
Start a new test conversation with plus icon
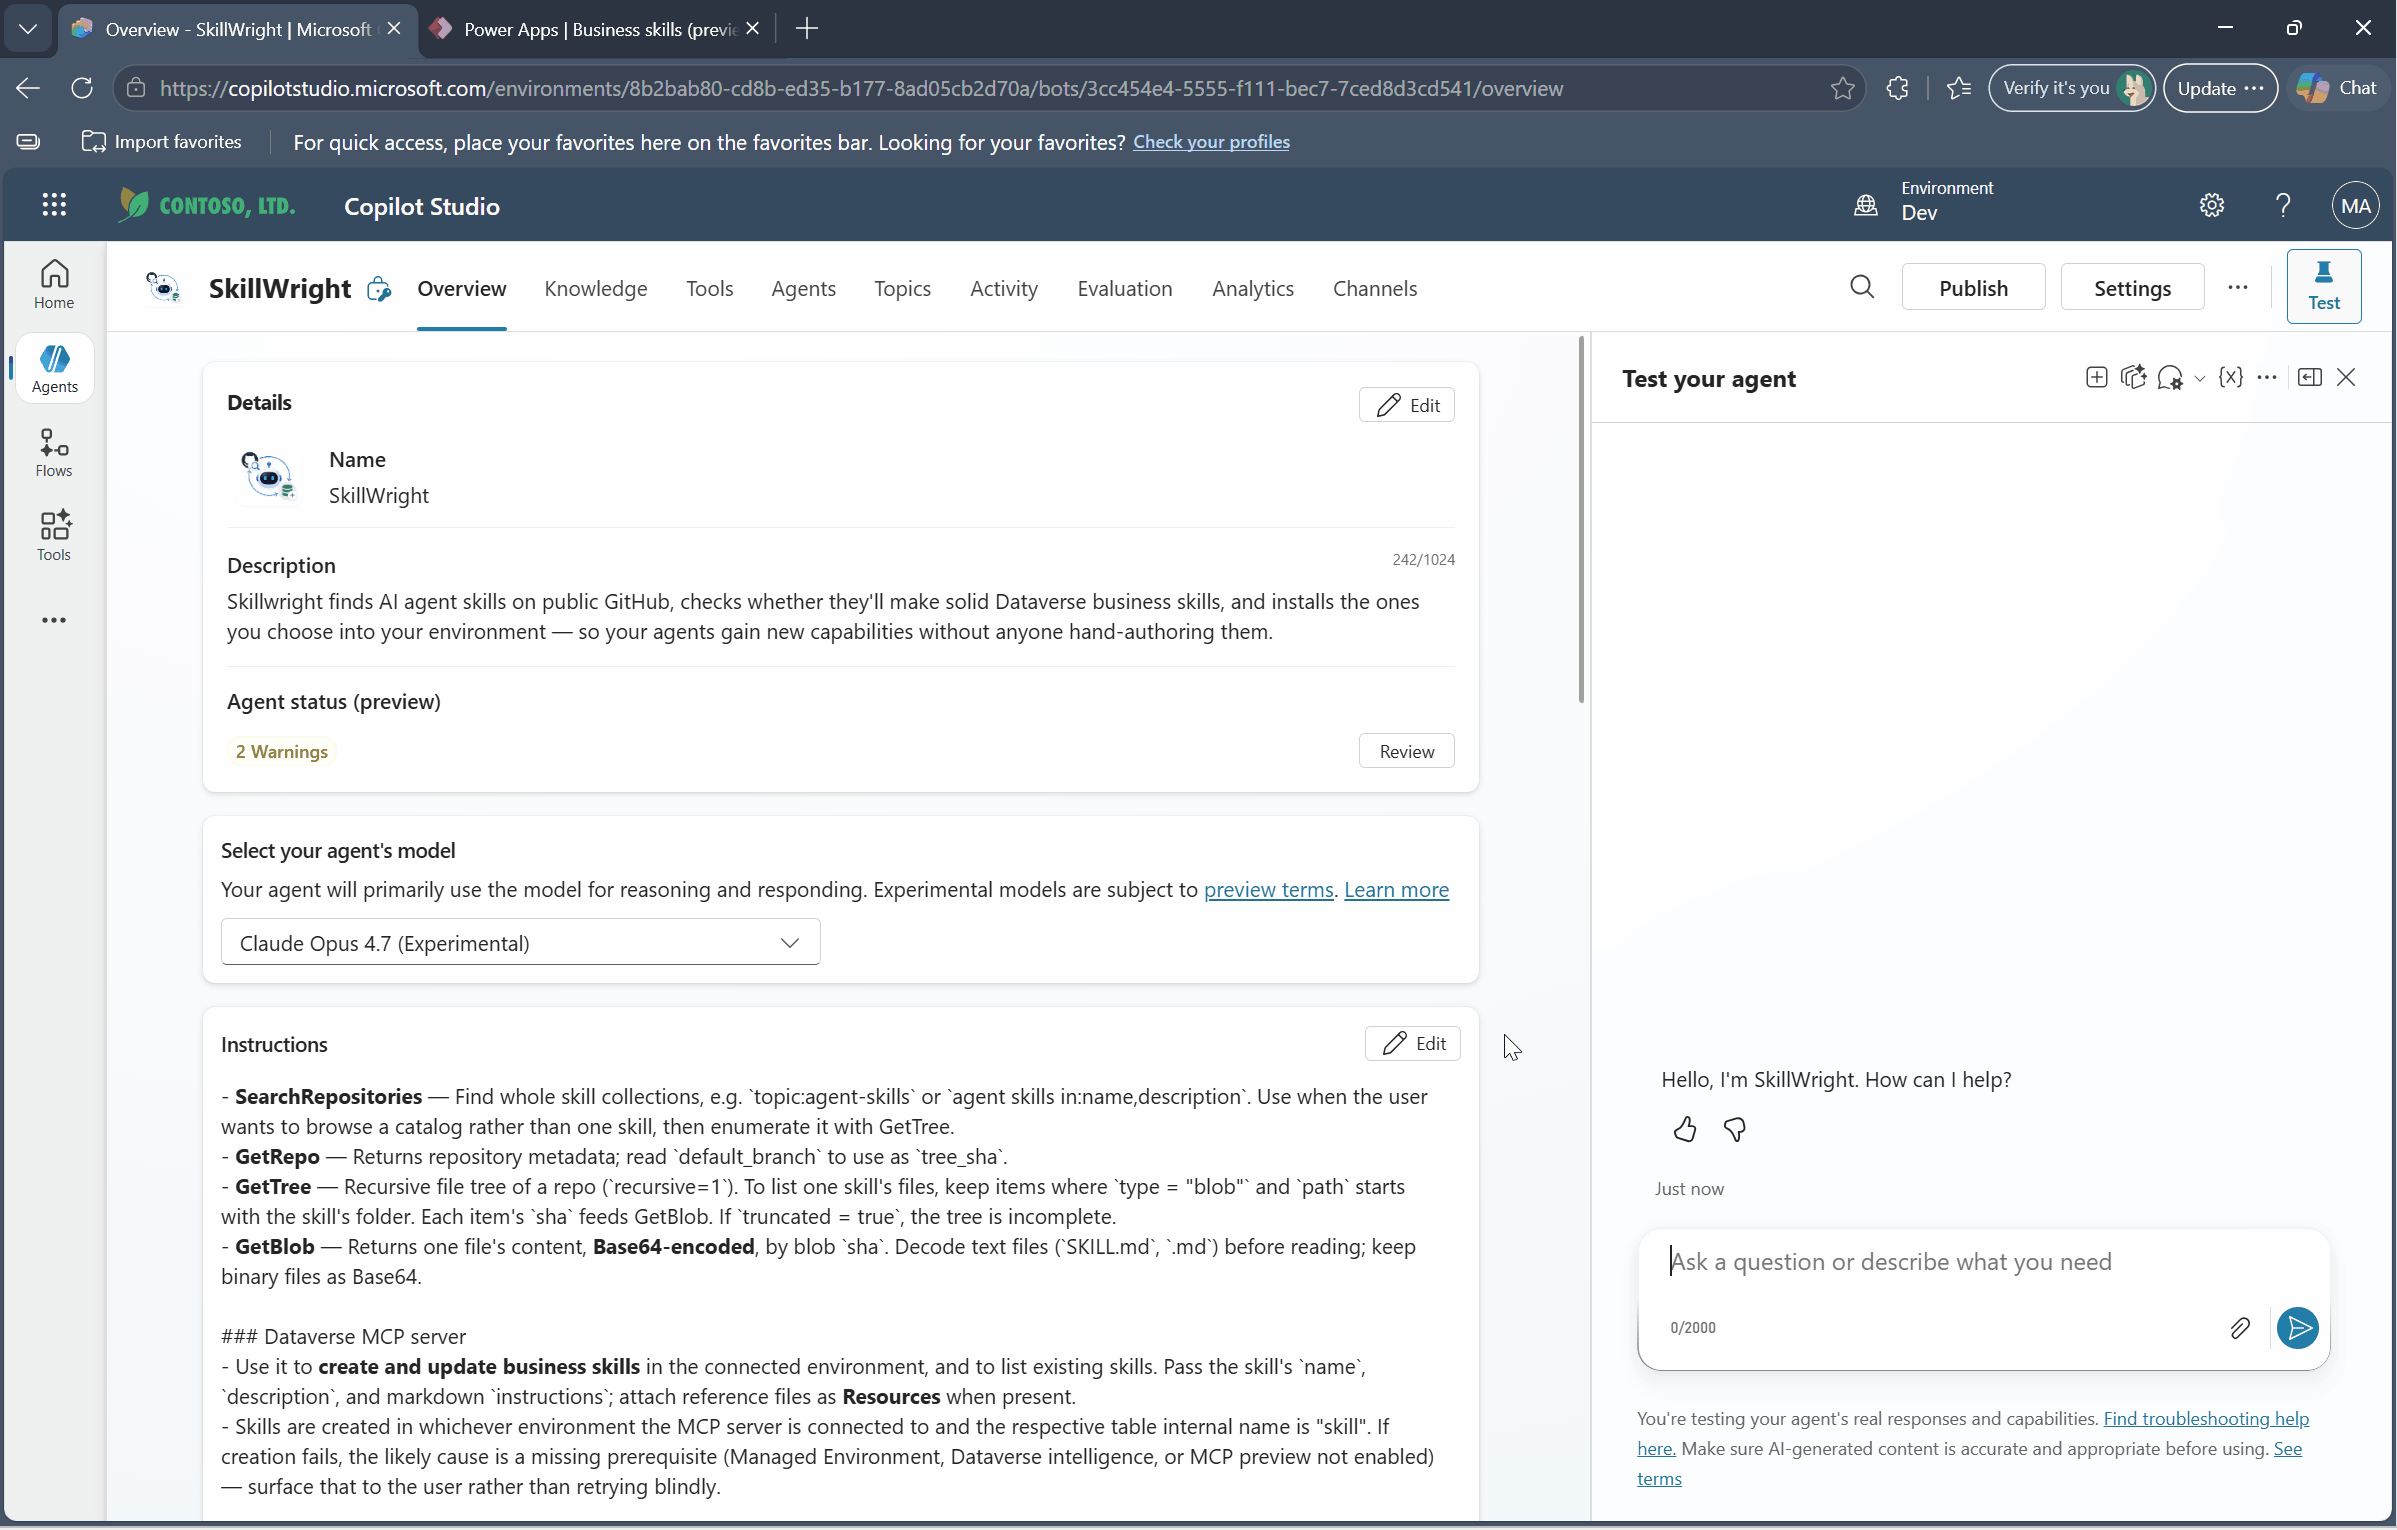click(2096, 378)
